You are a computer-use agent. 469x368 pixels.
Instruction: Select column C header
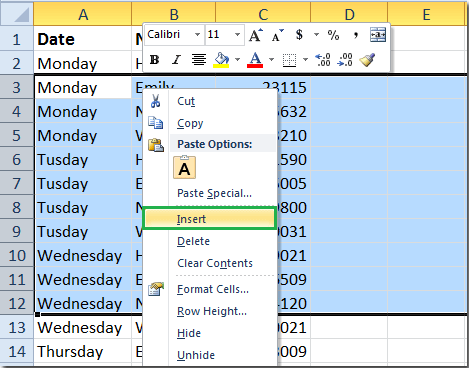(x=263, y=14)
